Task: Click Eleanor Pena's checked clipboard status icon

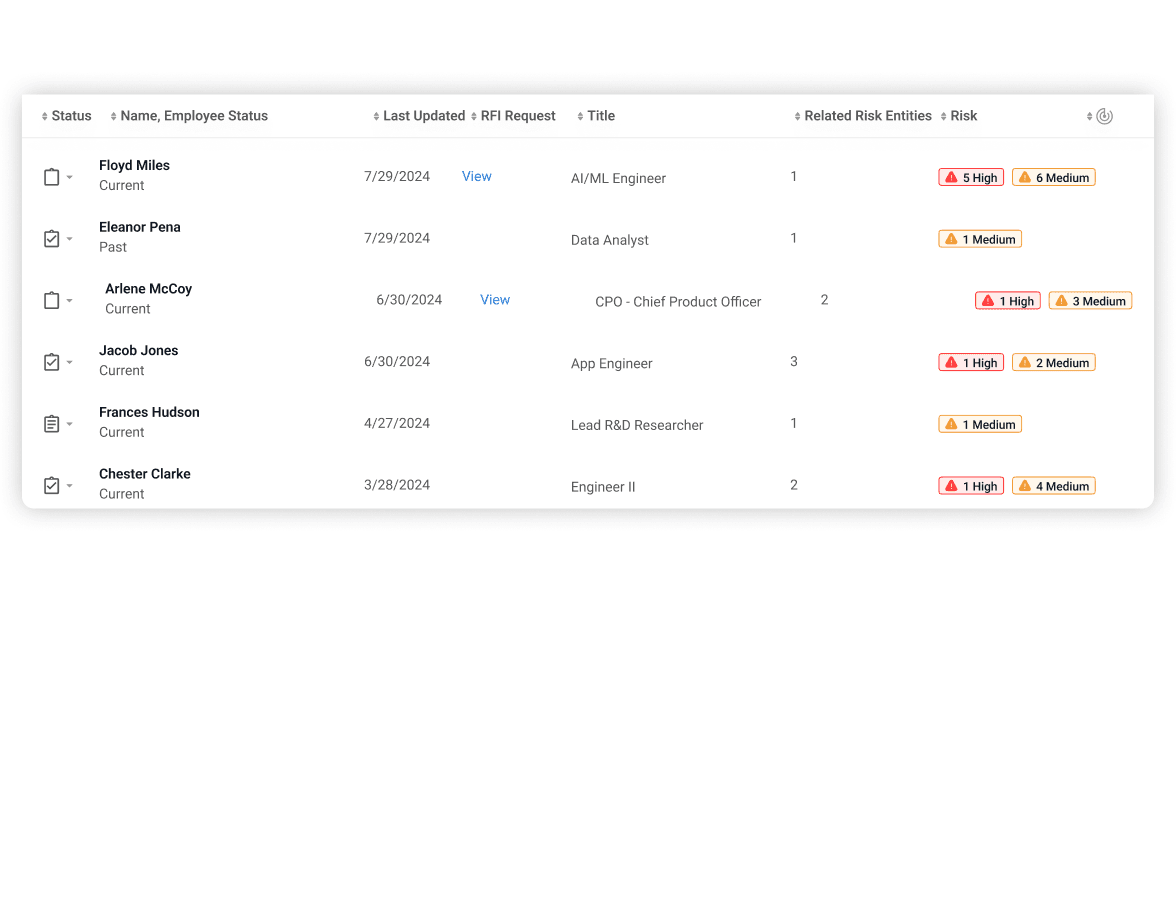Action: pos(52,239)
